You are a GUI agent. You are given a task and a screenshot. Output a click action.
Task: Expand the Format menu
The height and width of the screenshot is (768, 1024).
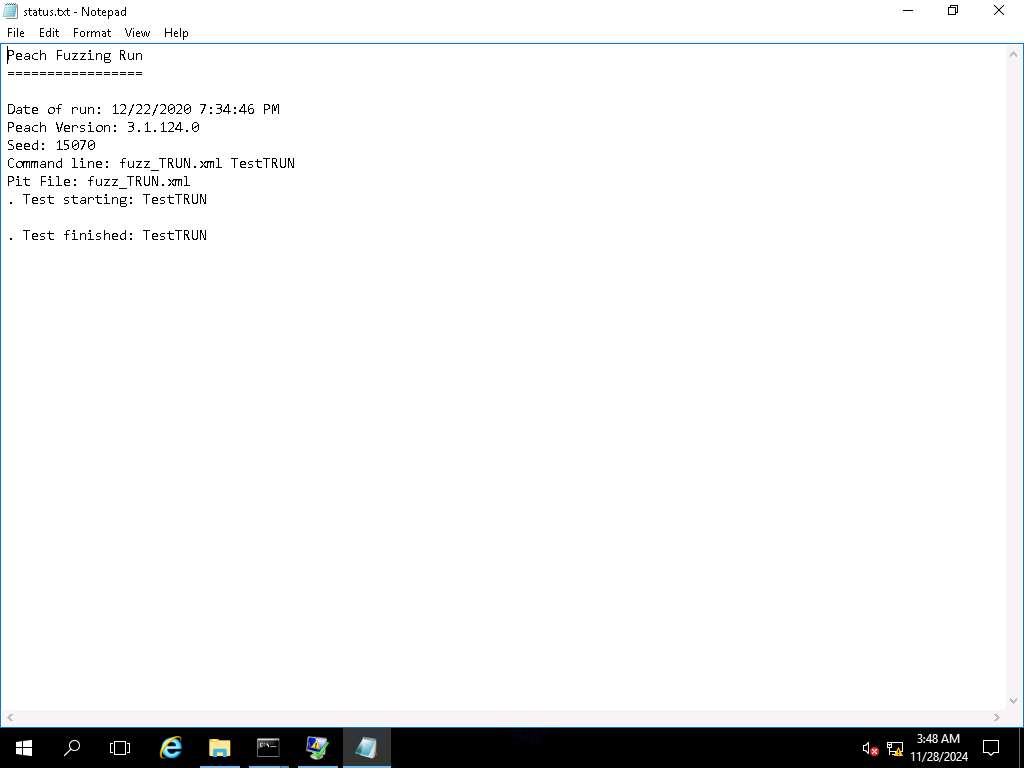pyautogui.click(x=92, y=33)
